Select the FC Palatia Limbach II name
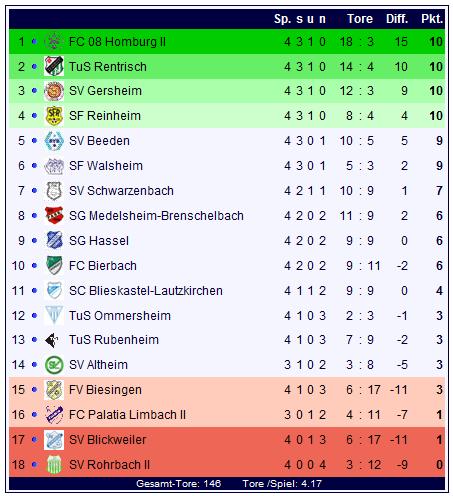Image resolution: width=453 pixels, height=496 pixels. click(x=127, y=415)
